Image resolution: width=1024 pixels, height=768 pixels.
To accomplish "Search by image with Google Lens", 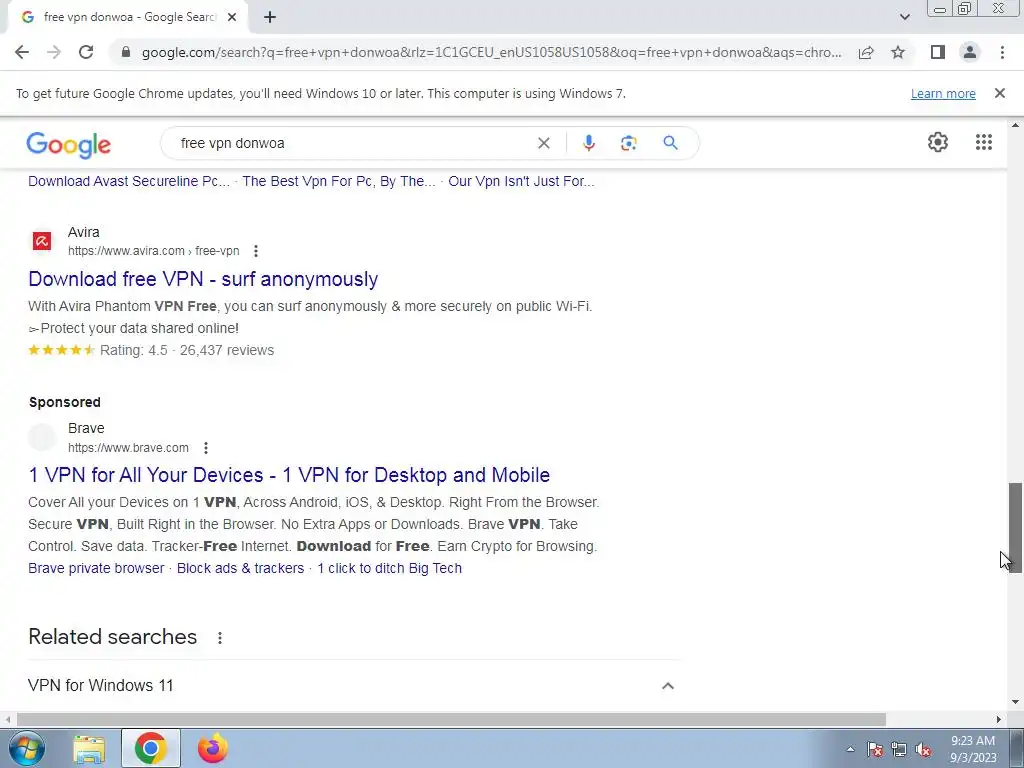I will (628, 143).
